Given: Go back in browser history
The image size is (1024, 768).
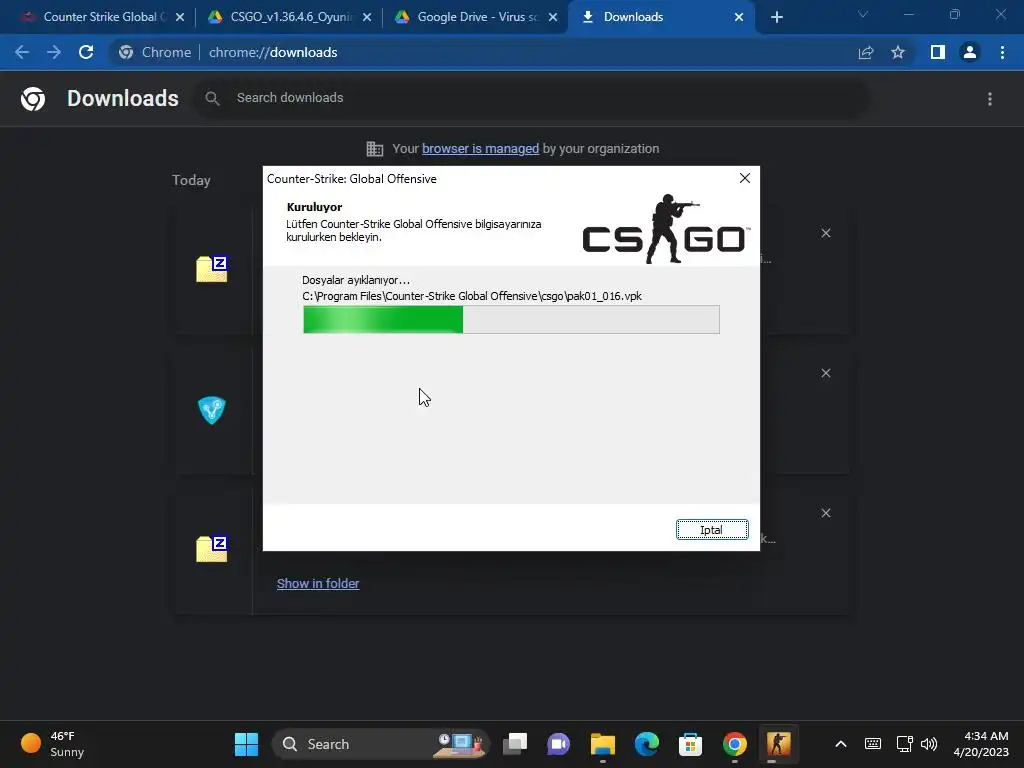Looking at the screenshot, I should tap(22, 52).
